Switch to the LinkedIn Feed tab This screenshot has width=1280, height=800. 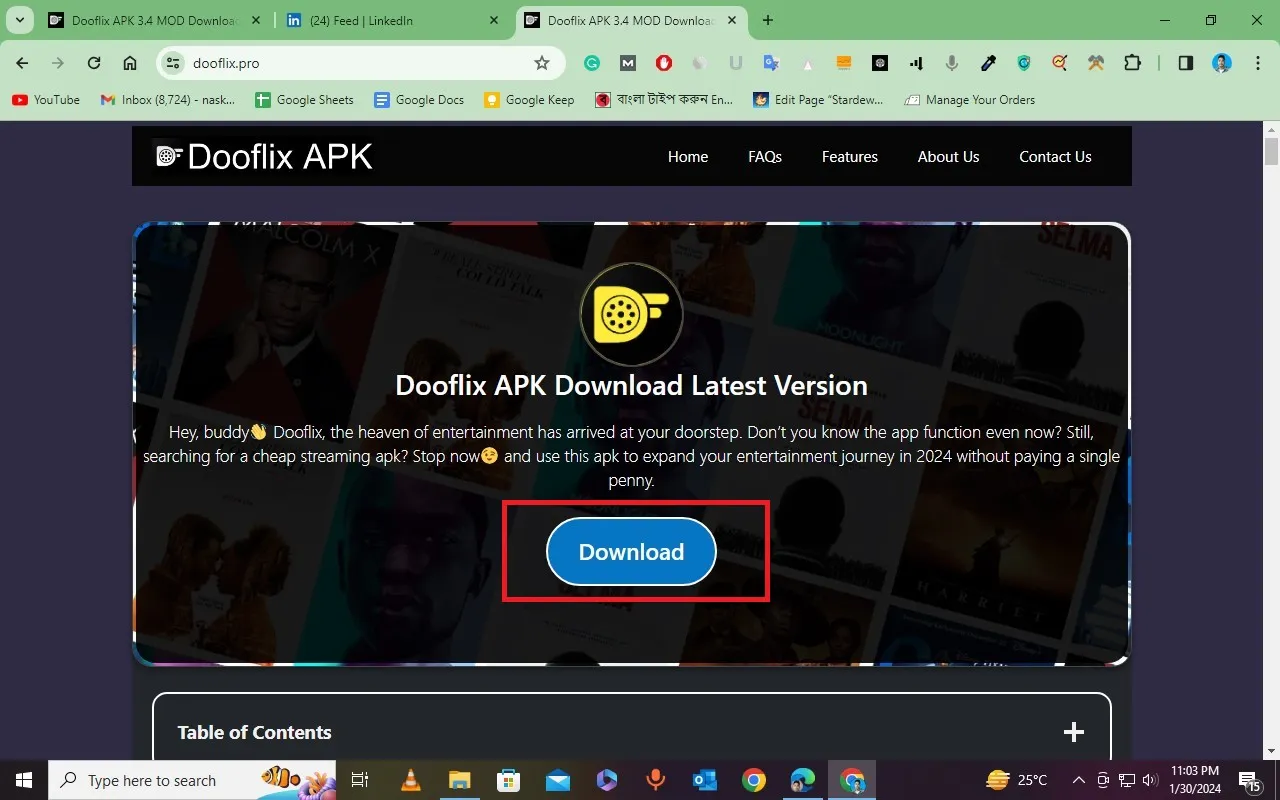tap(390, 20)
